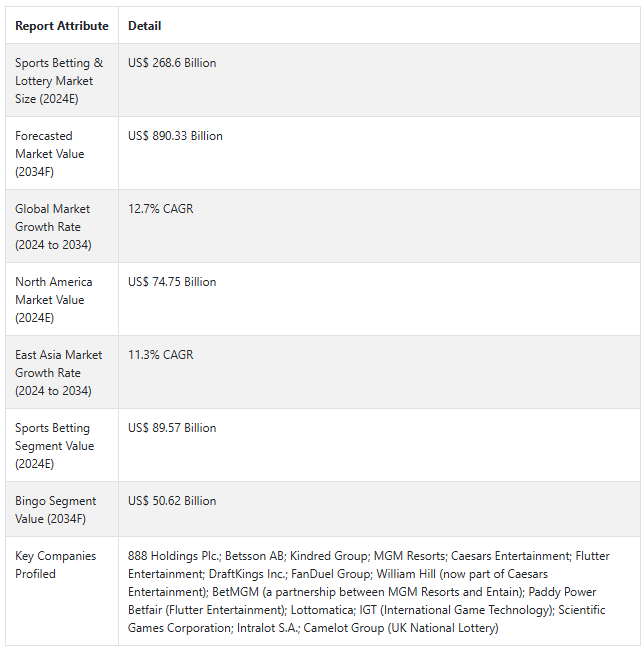Click the 'Report Attribute' column header
Screen dimensions: 642x649
coord(62,26)
